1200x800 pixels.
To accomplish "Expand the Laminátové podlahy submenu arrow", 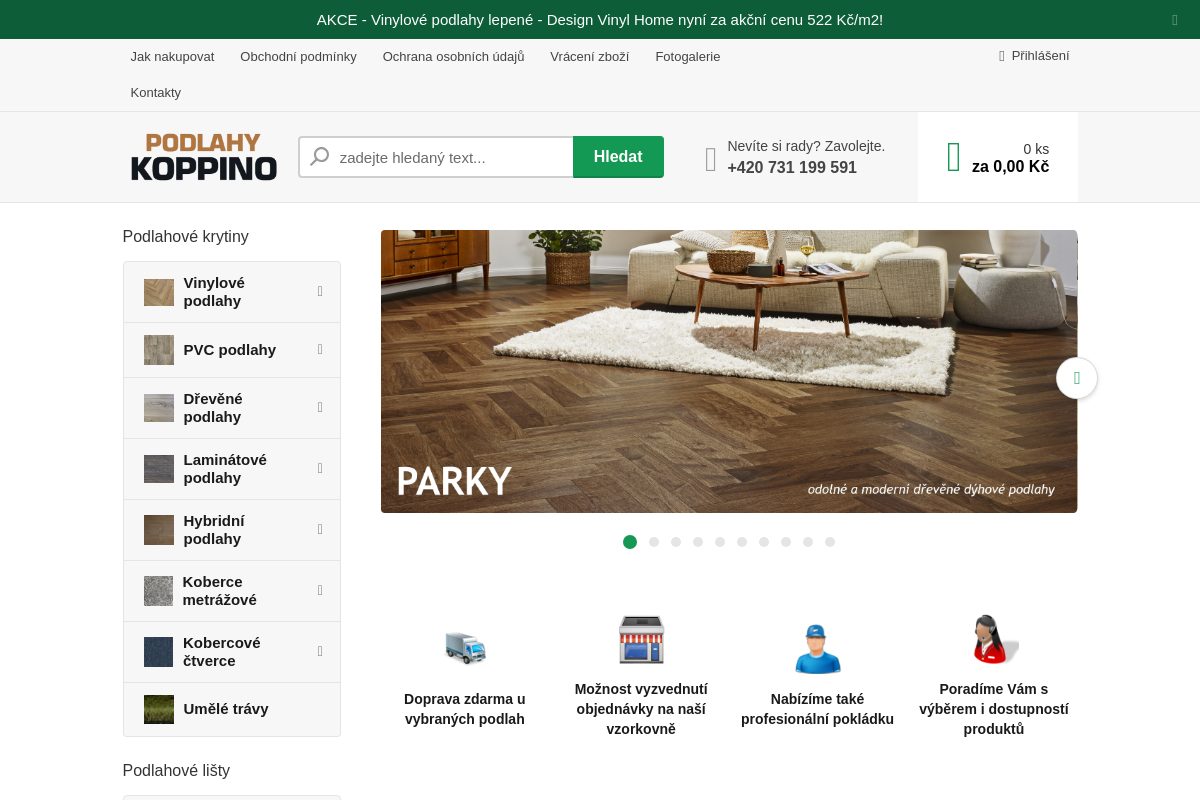I will tap(320, 468).
